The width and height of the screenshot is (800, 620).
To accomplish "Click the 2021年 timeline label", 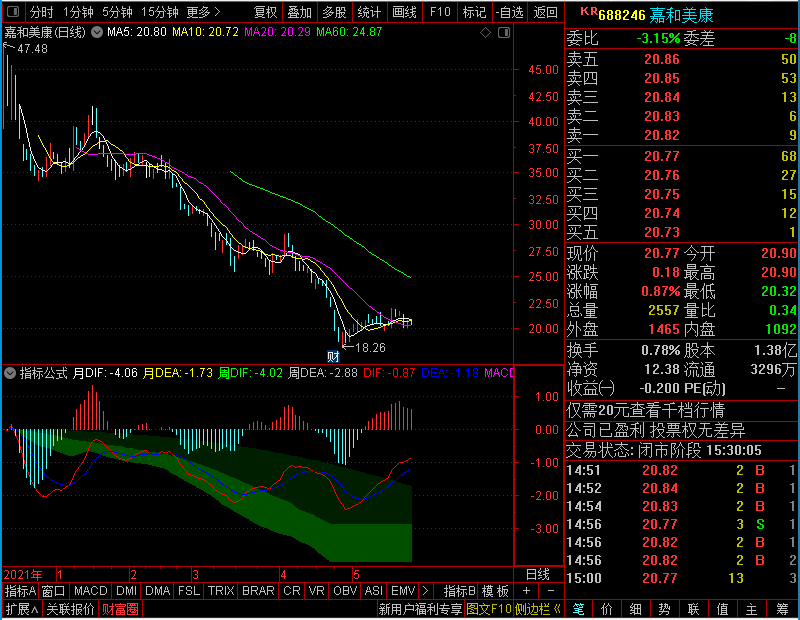I will (x=23, y=575).
